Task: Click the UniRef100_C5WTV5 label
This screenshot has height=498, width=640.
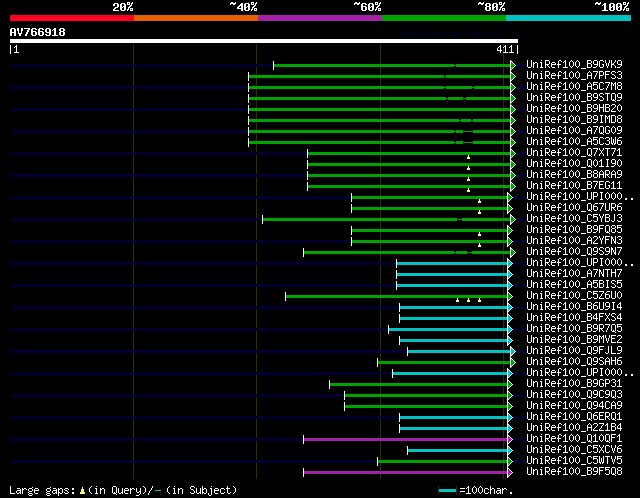Action: [x=574, y=461]
